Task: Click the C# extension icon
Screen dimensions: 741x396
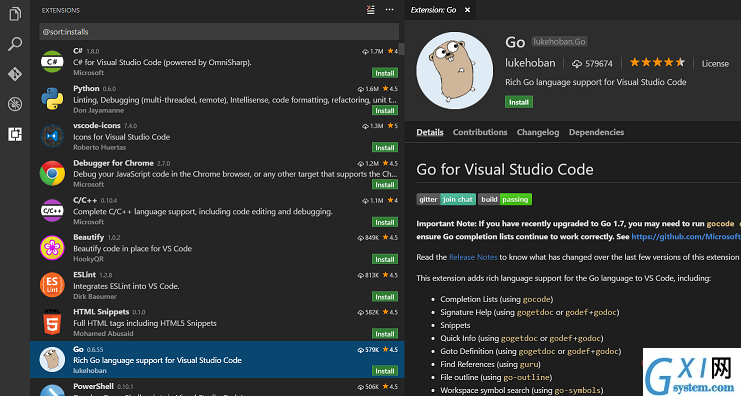Action: click(x=52, y=62)
